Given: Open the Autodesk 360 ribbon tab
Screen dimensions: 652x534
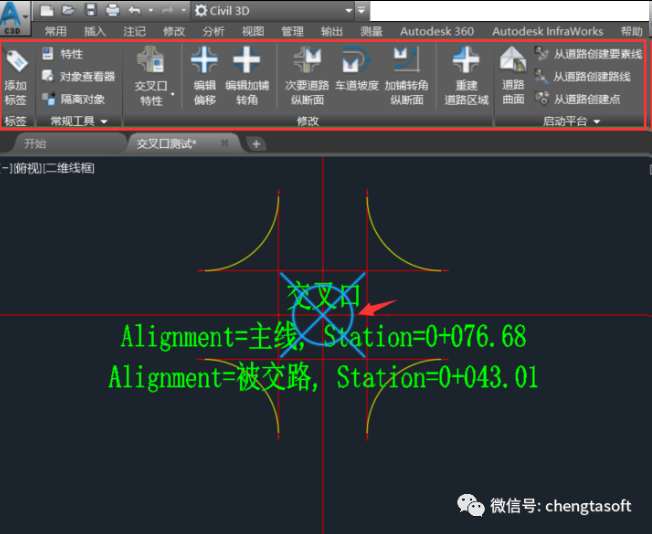Looking at the screenshot, I should (x=437, y=31).
